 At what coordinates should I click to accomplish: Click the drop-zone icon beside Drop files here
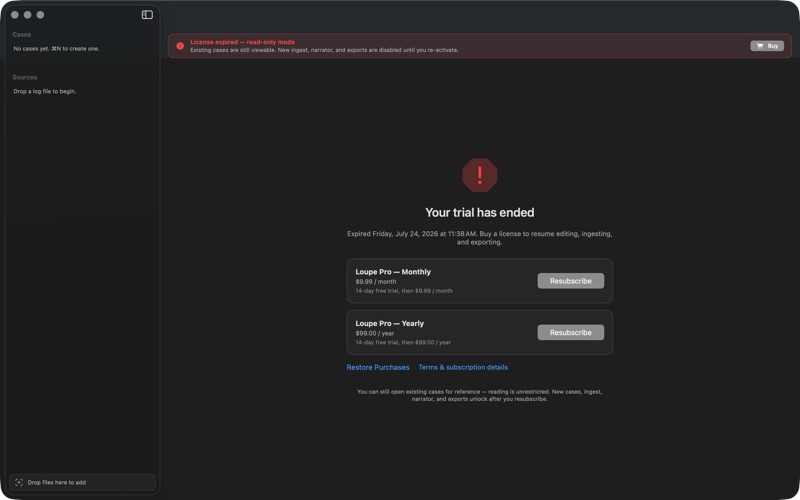pyautogui.click(x=19, y=482)
